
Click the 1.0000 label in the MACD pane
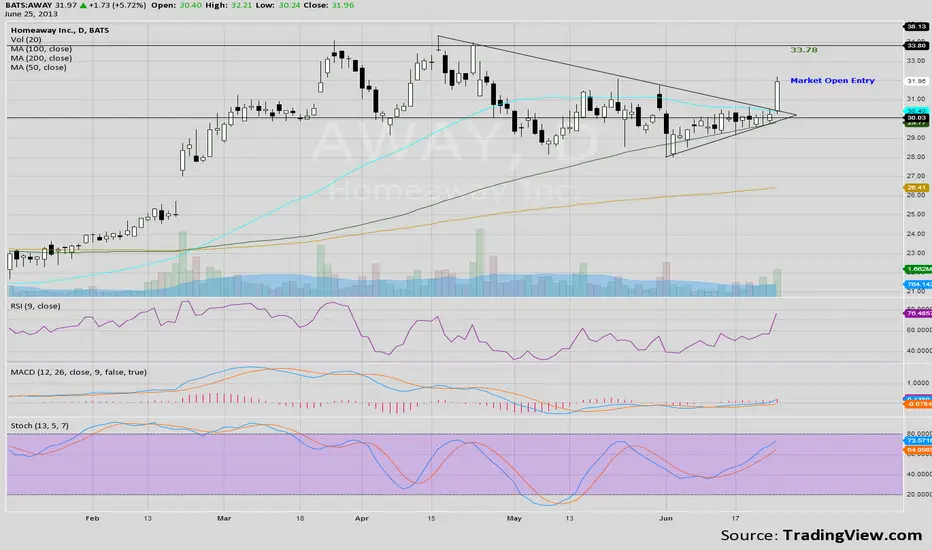point(919,383)
